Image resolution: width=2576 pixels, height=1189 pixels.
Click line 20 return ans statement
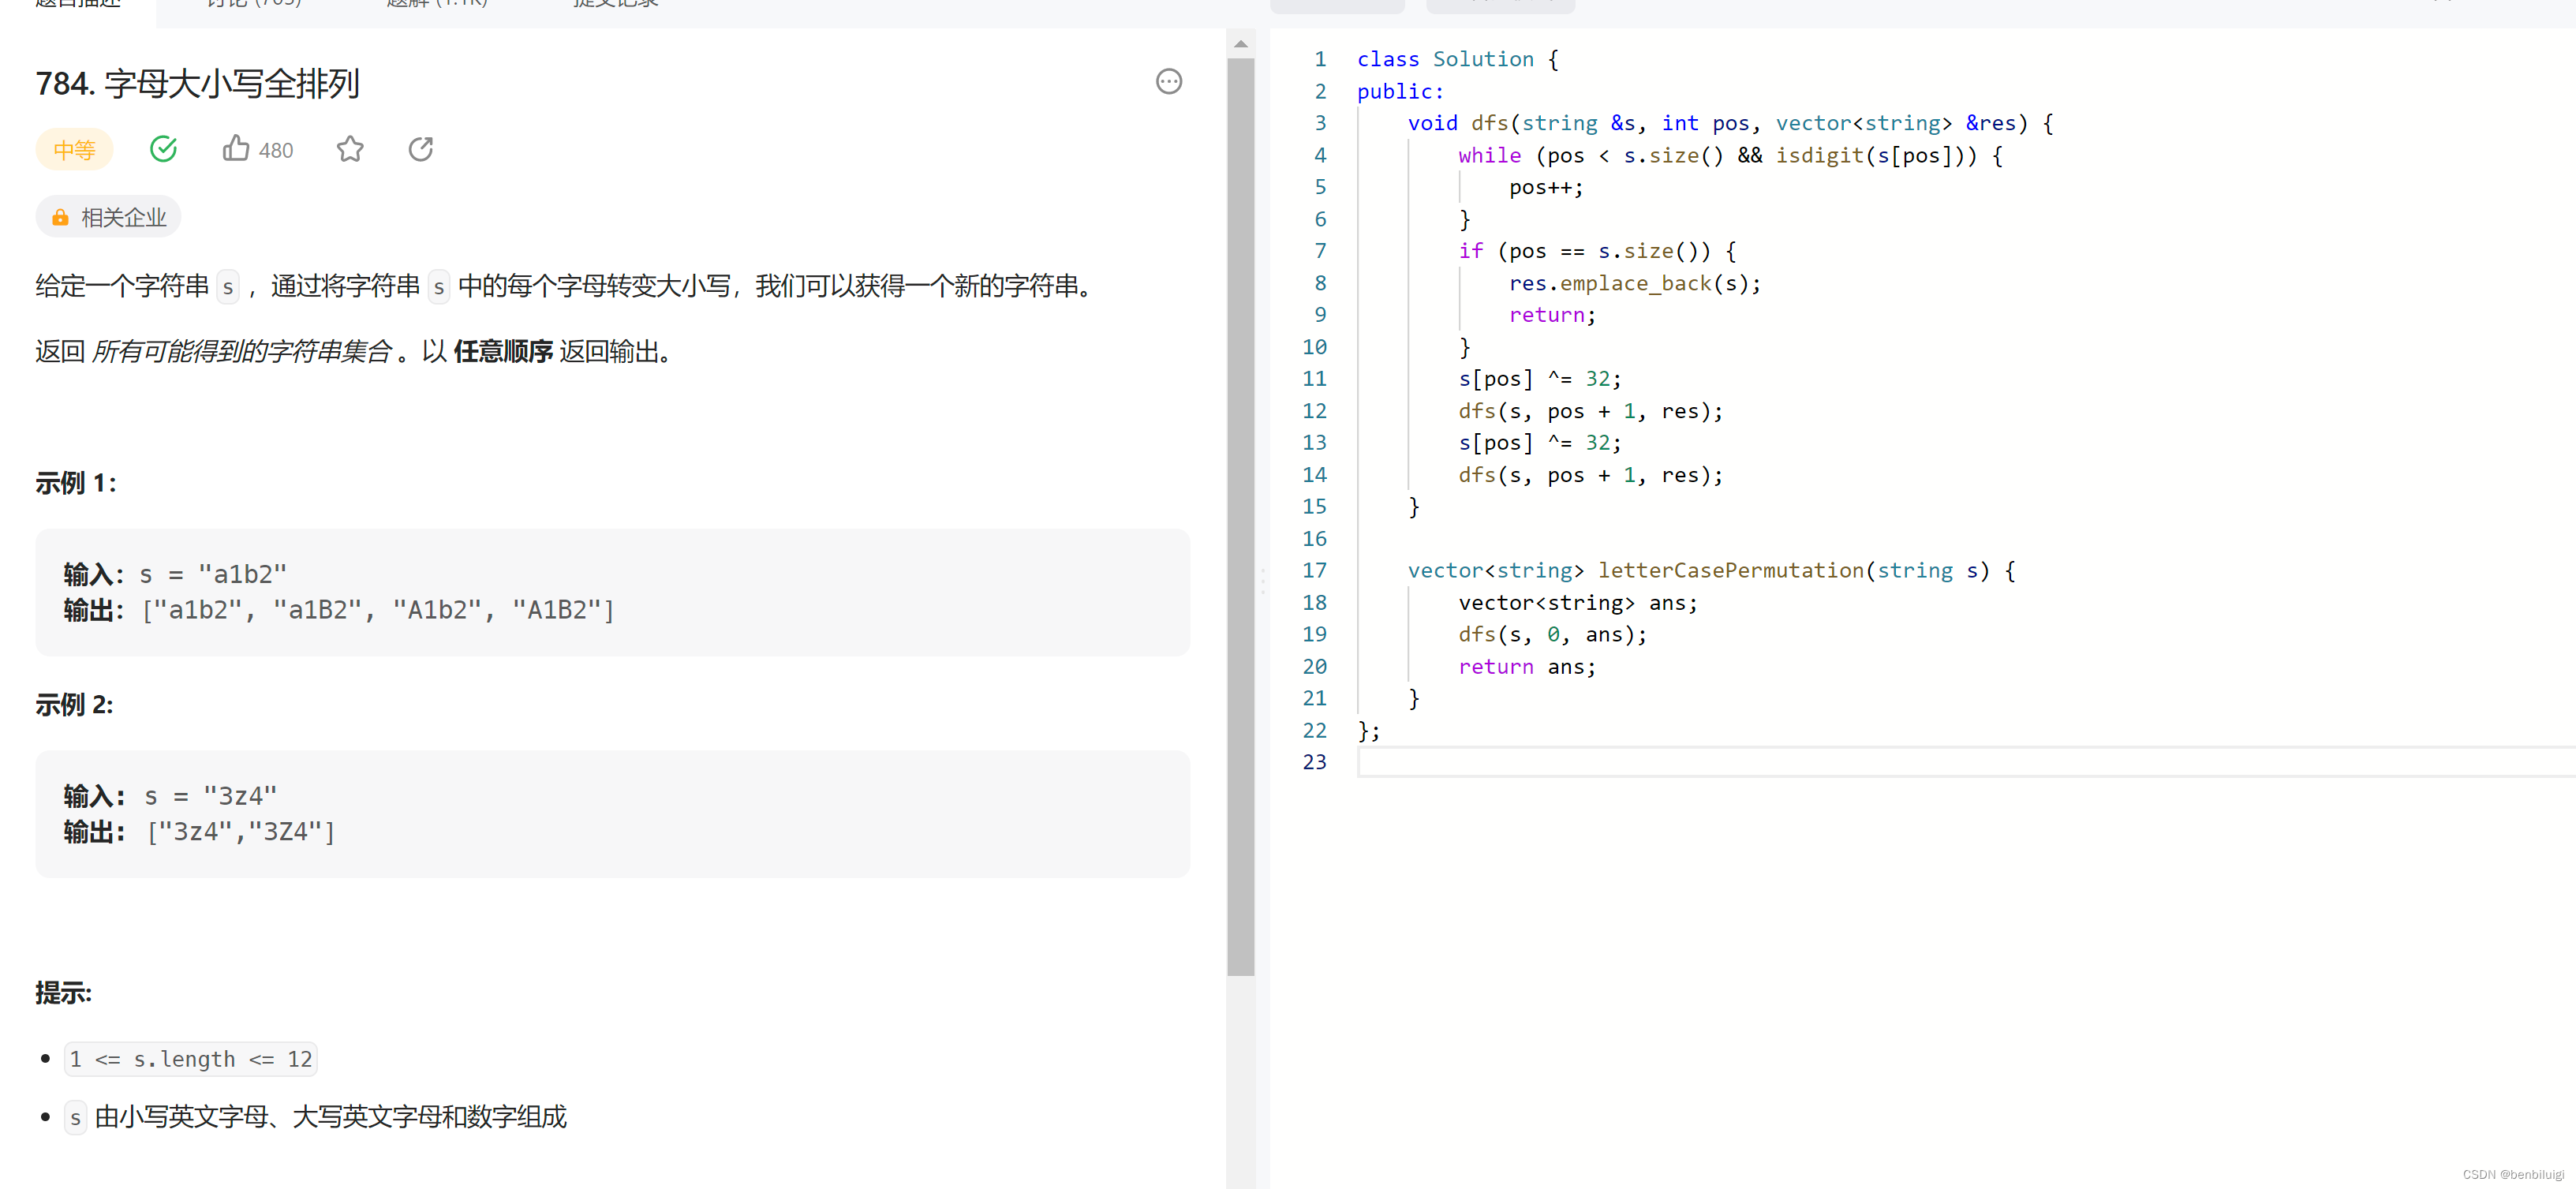click(x=1527, y=667)
